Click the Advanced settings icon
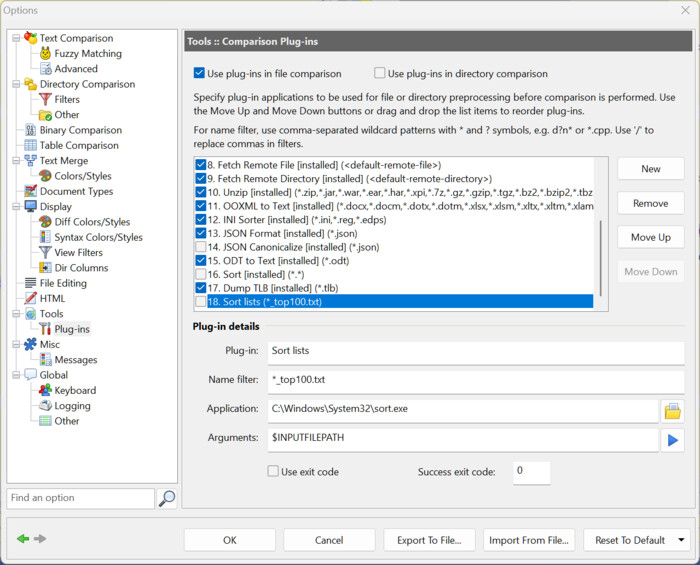 tap(46, 69)
